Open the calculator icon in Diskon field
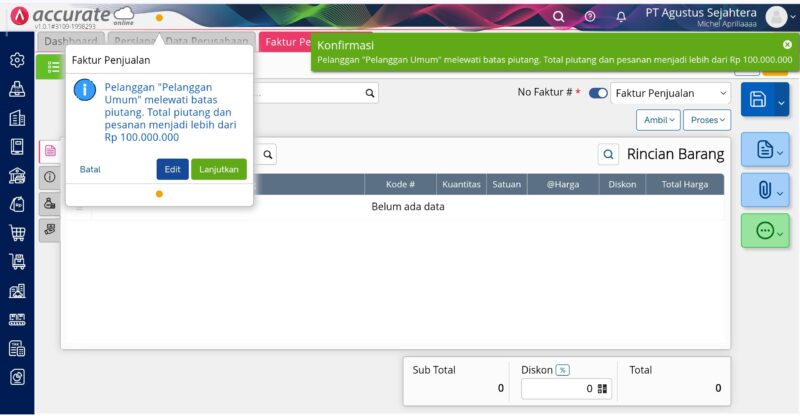Image resolution: width=800 pixels, height=416 pixels. point(603,388)
